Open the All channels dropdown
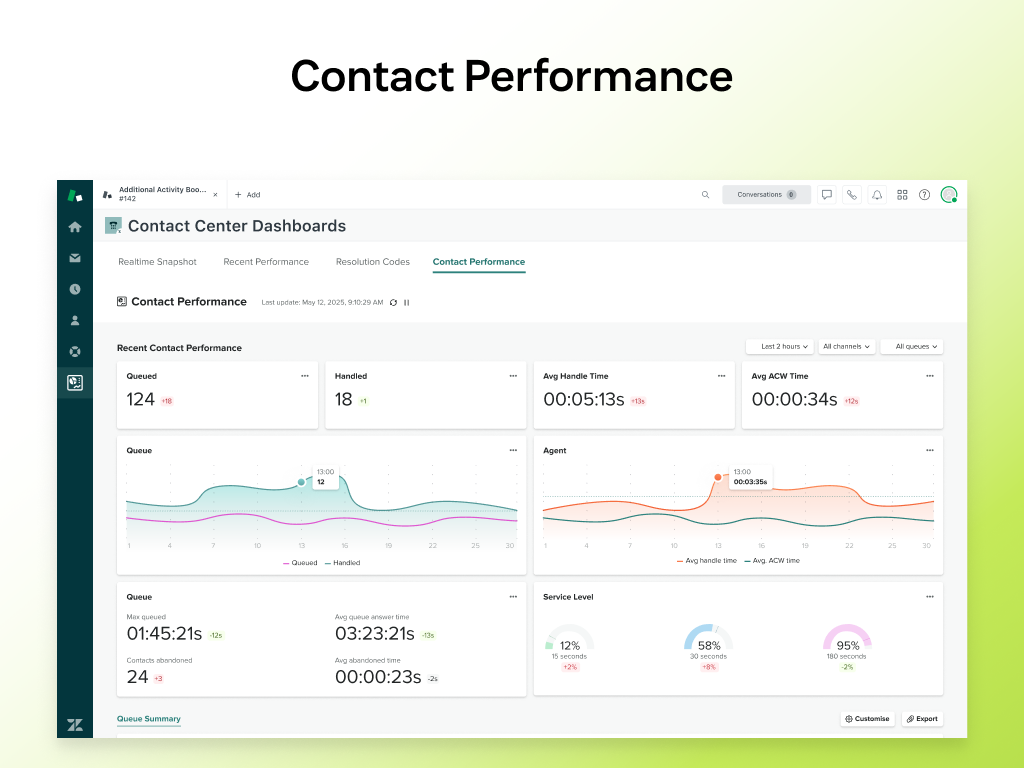Image resolution: width=1024 pixels, height=768 pixels. pyautogui.click(x=847, y=347)
